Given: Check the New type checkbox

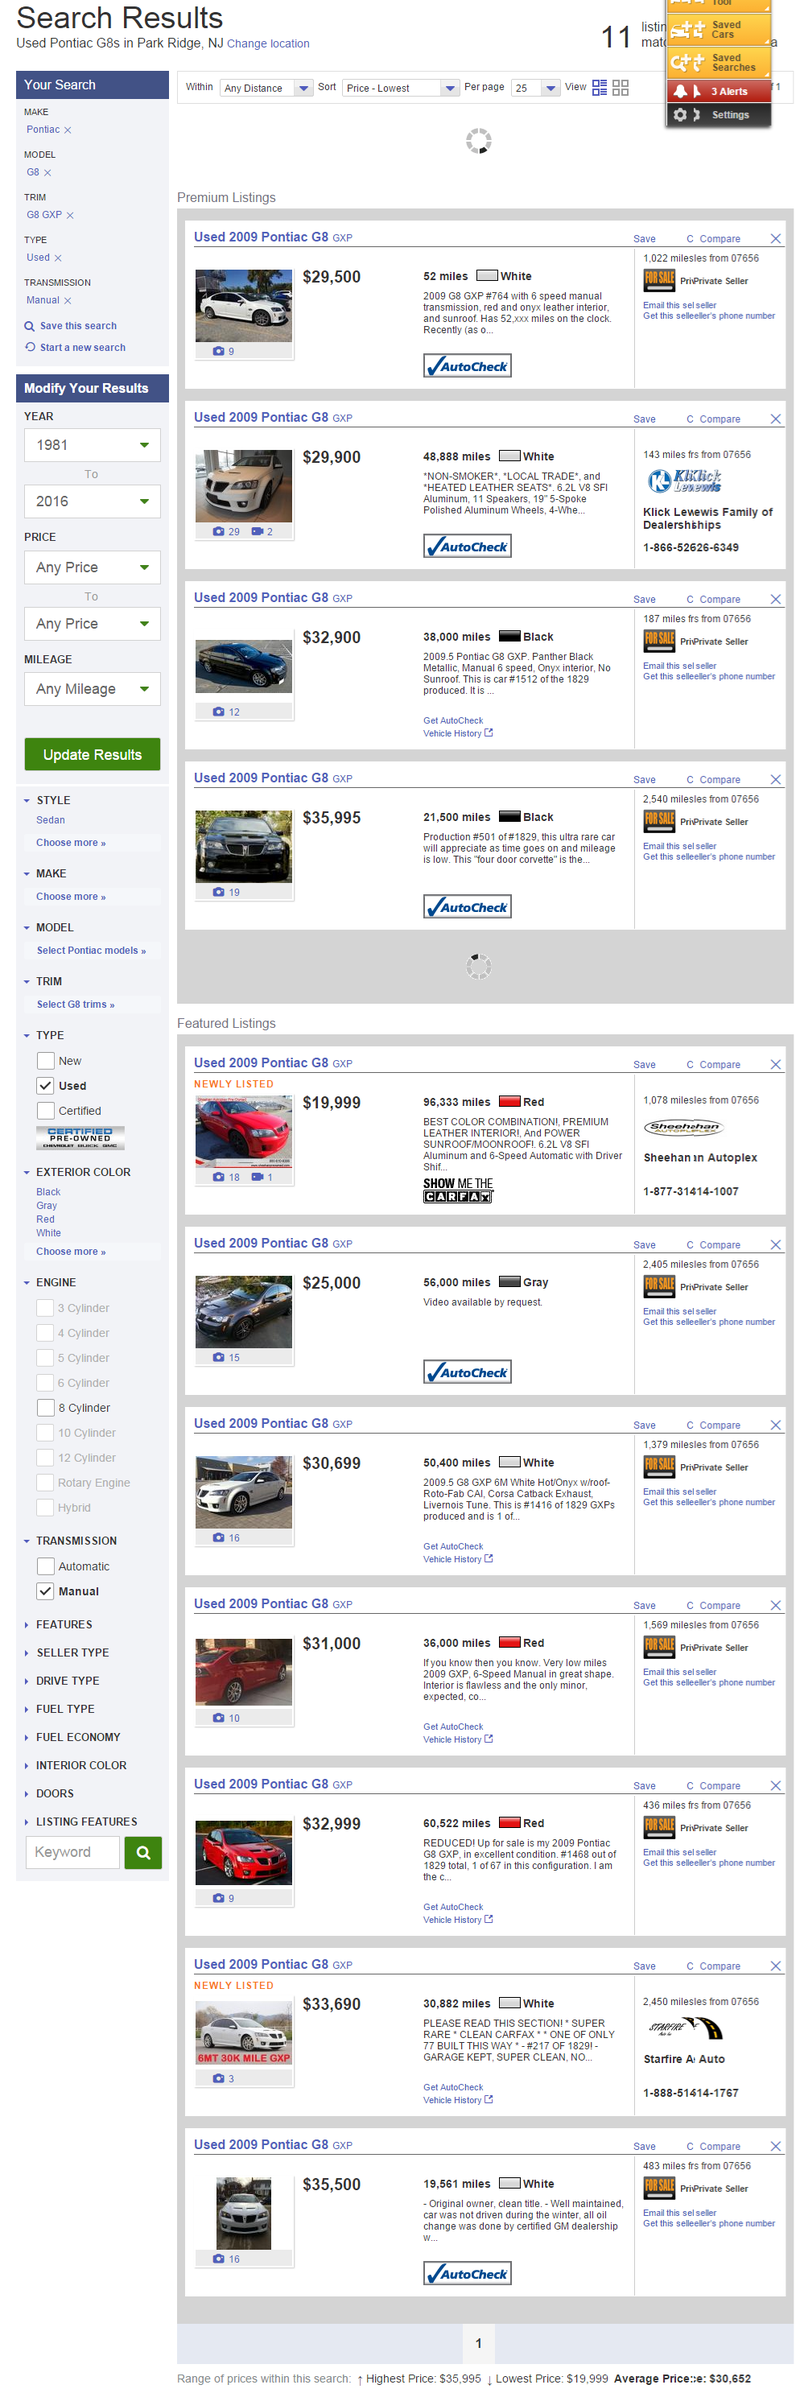Looking at the screenshot, I should [x=45, y=1060].
